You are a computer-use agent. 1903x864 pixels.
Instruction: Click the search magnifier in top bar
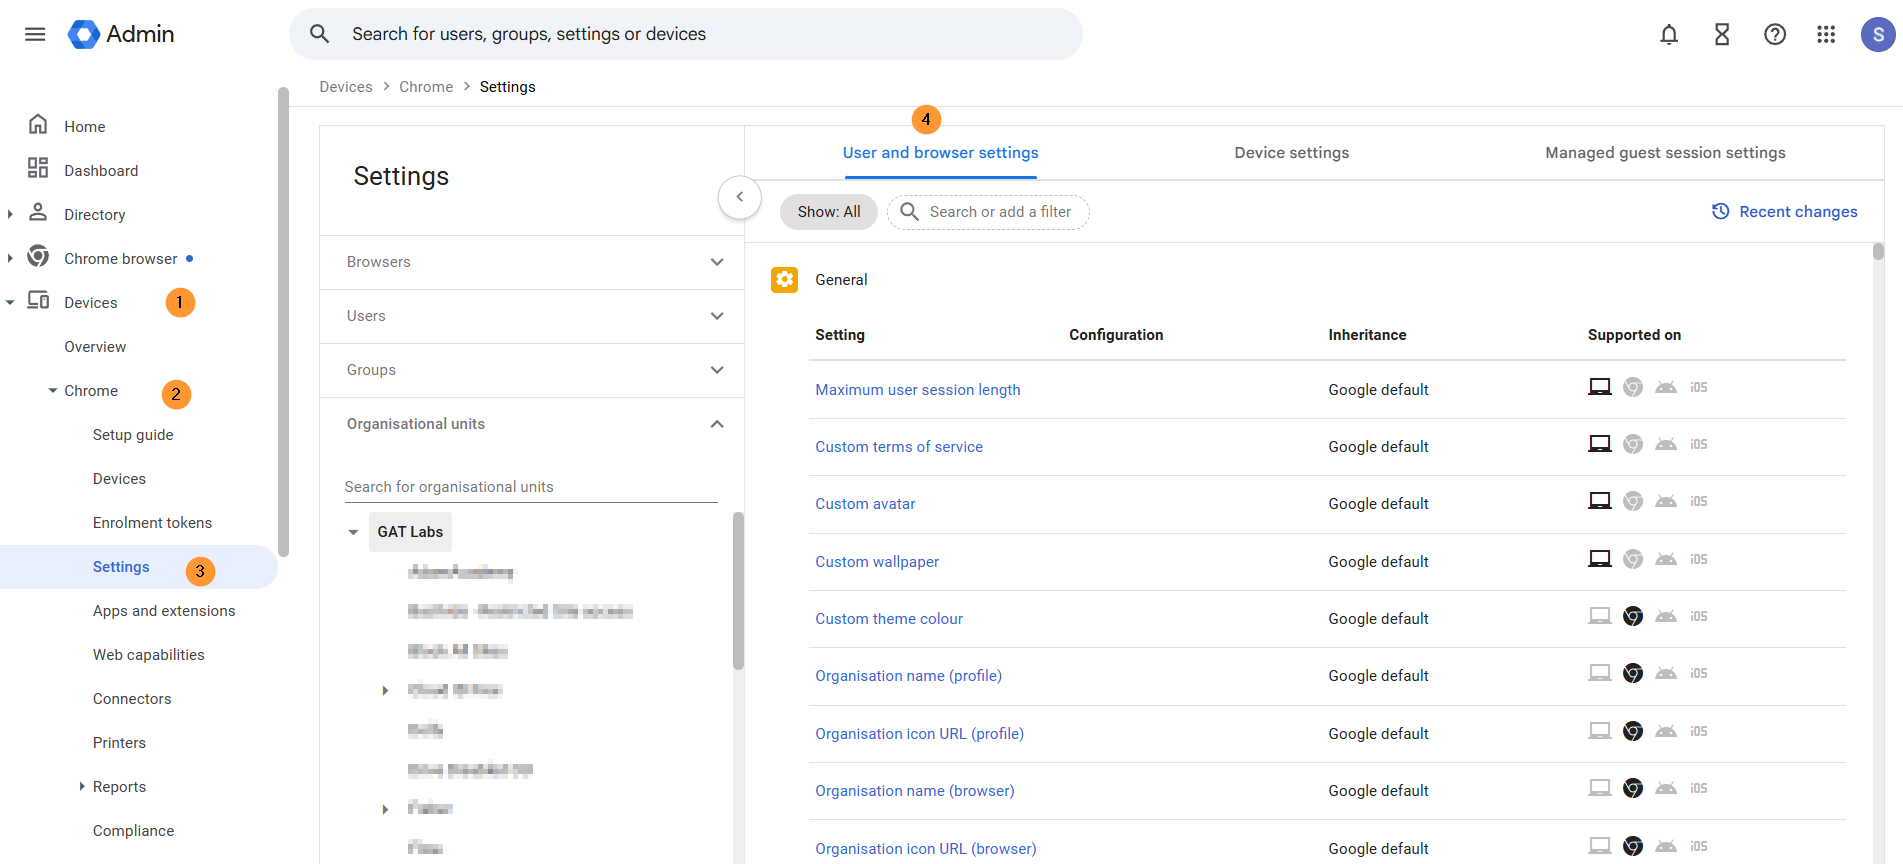(320, 34)
